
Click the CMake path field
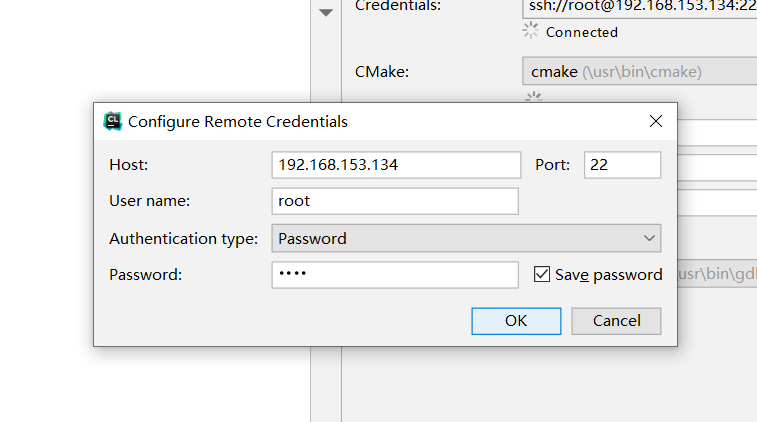pyautogui.click(x=640, y=72)
